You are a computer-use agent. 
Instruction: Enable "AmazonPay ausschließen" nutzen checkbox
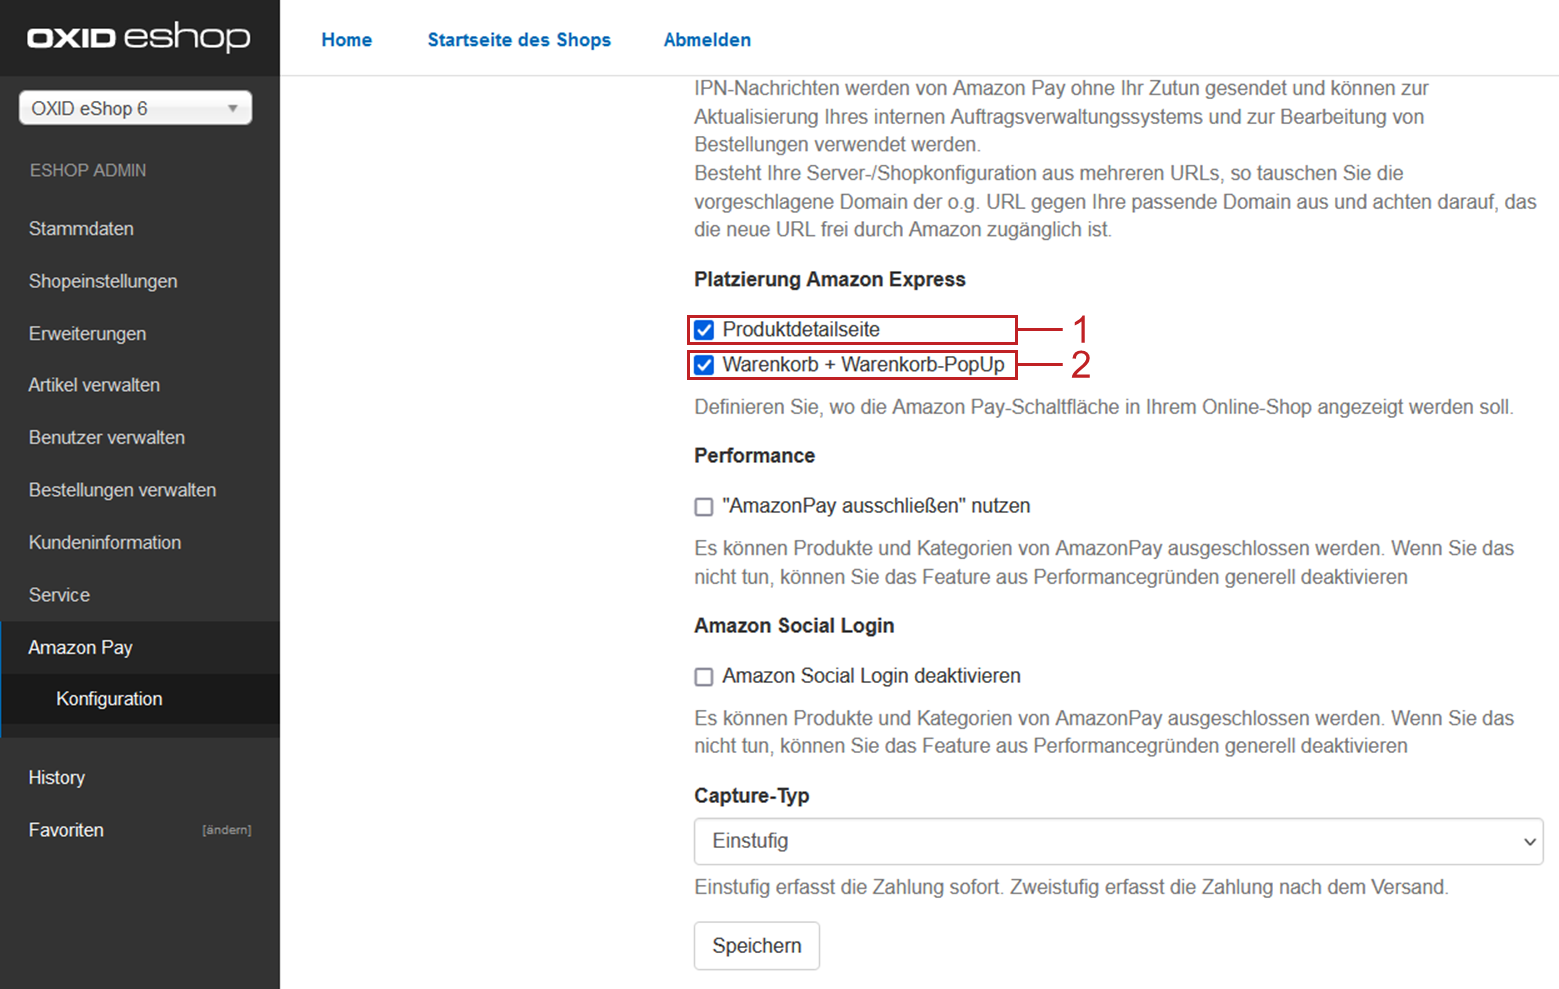tap(704, 507)
